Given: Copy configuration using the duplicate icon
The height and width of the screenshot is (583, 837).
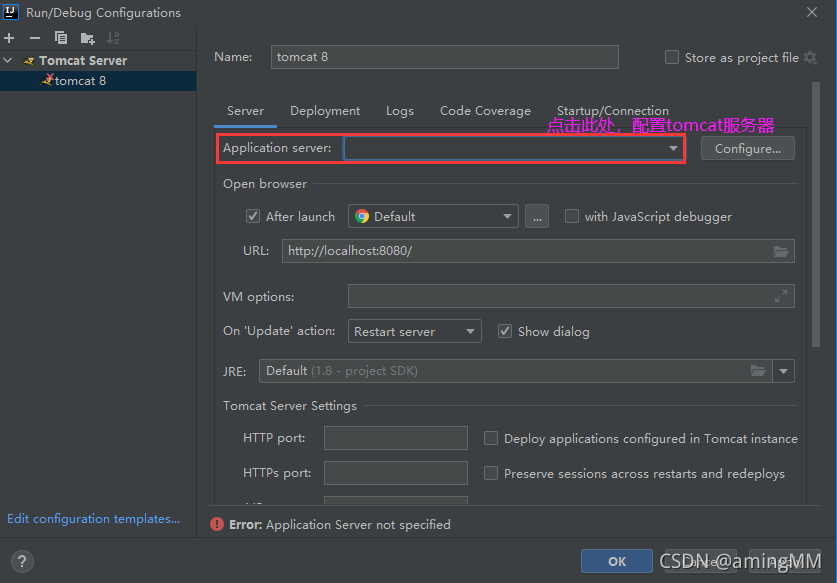Looking at the screenshot, I should point(61,38).
